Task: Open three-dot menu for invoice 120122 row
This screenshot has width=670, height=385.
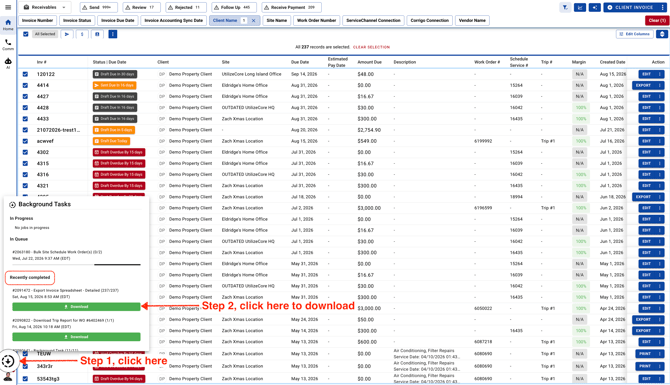Action: tap(660, 74)
